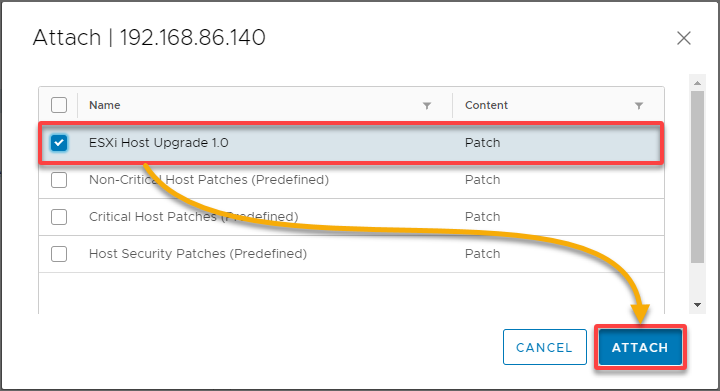The image size is (720, 391).
Task: Click the scrollbar up arrow
Action: pyautogui.click(x=698, y=83)
